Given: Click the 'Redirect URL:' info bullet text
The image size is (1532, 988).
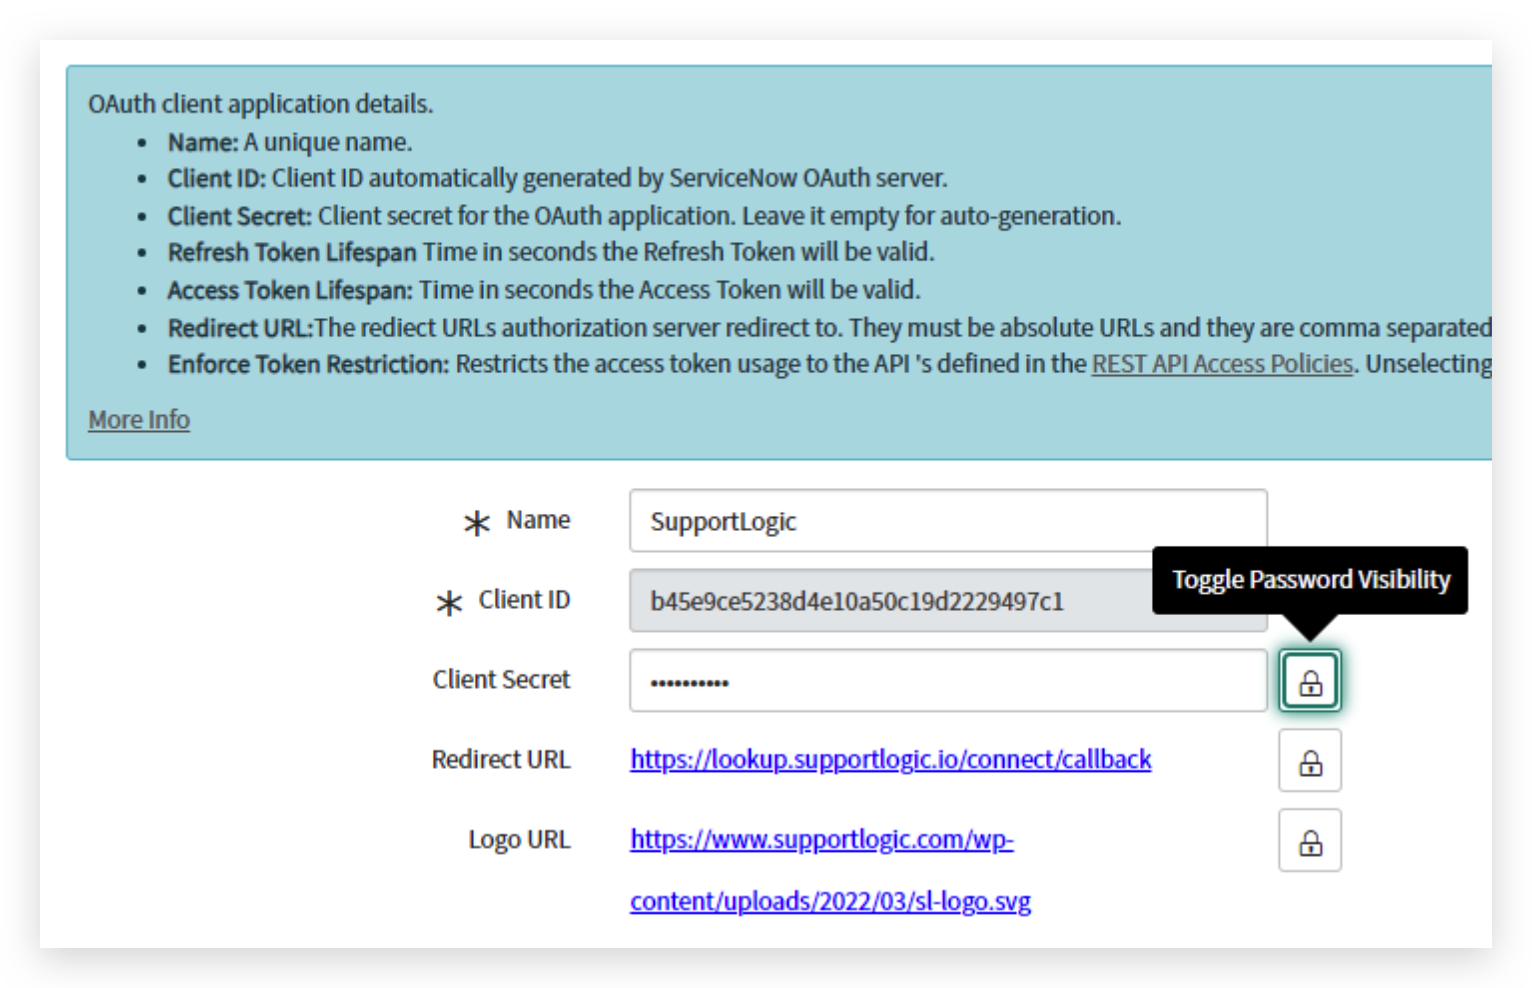Looking at the screenshot, I should pos(830,328).
